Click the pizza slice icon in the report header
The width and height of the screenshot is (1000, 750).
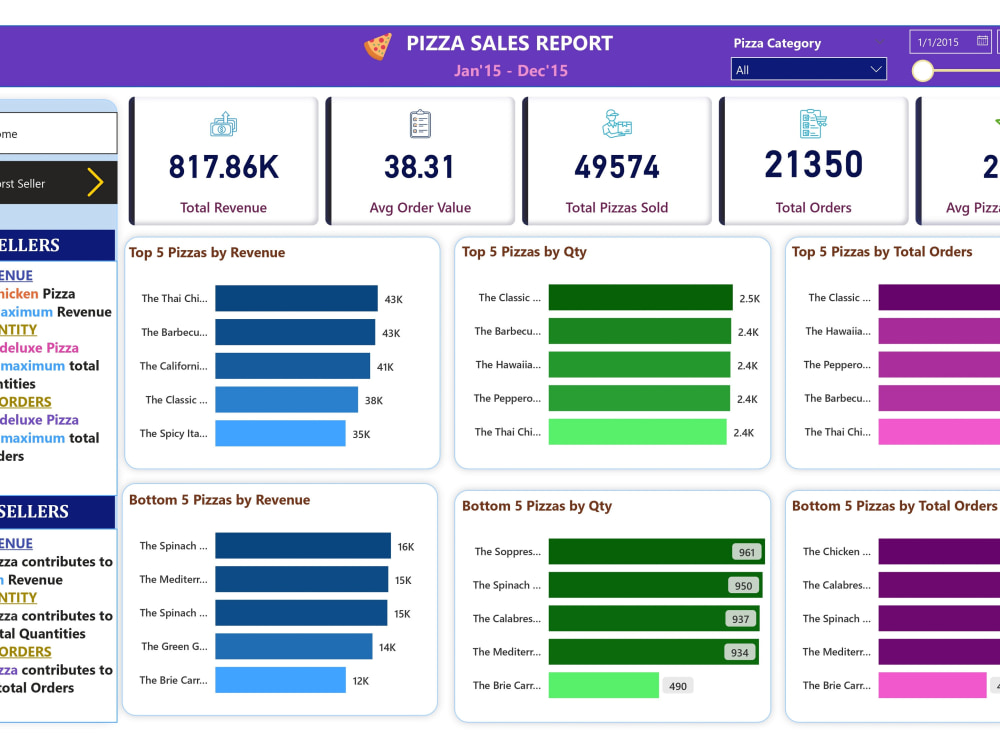click(x=377, y=44)
